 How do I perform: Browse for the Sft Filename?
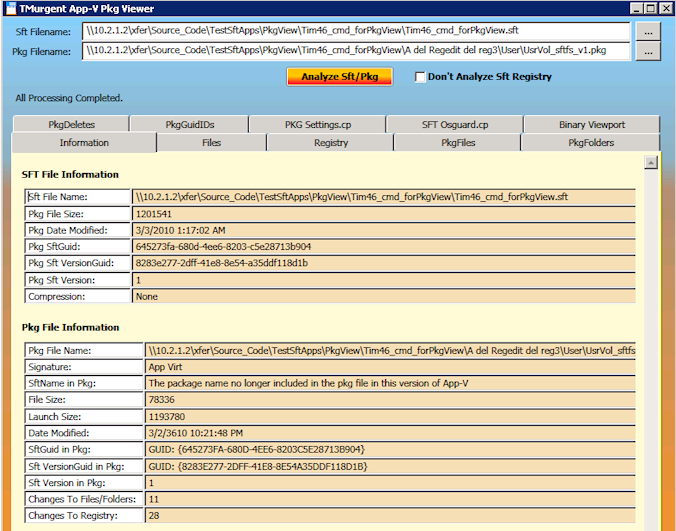click(648, 31)
